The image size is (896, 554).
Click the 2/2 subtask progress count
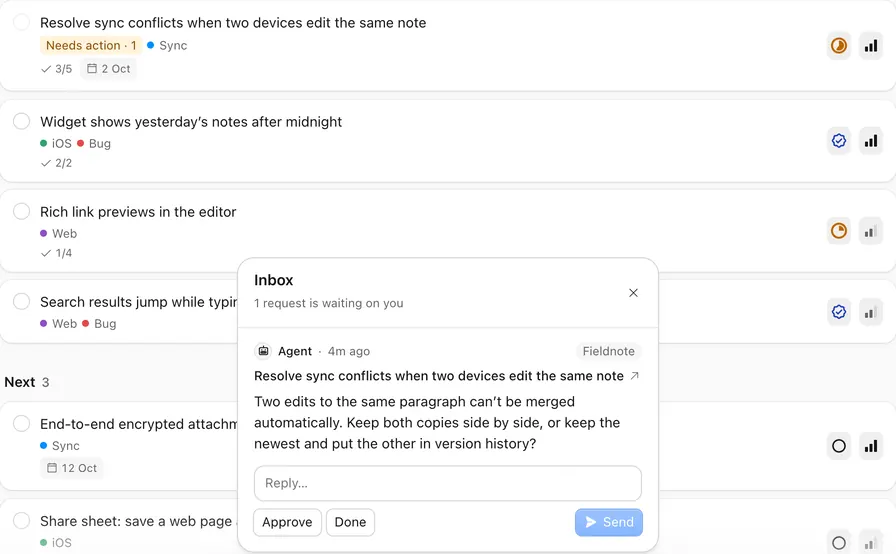click(x=57, y=163)
